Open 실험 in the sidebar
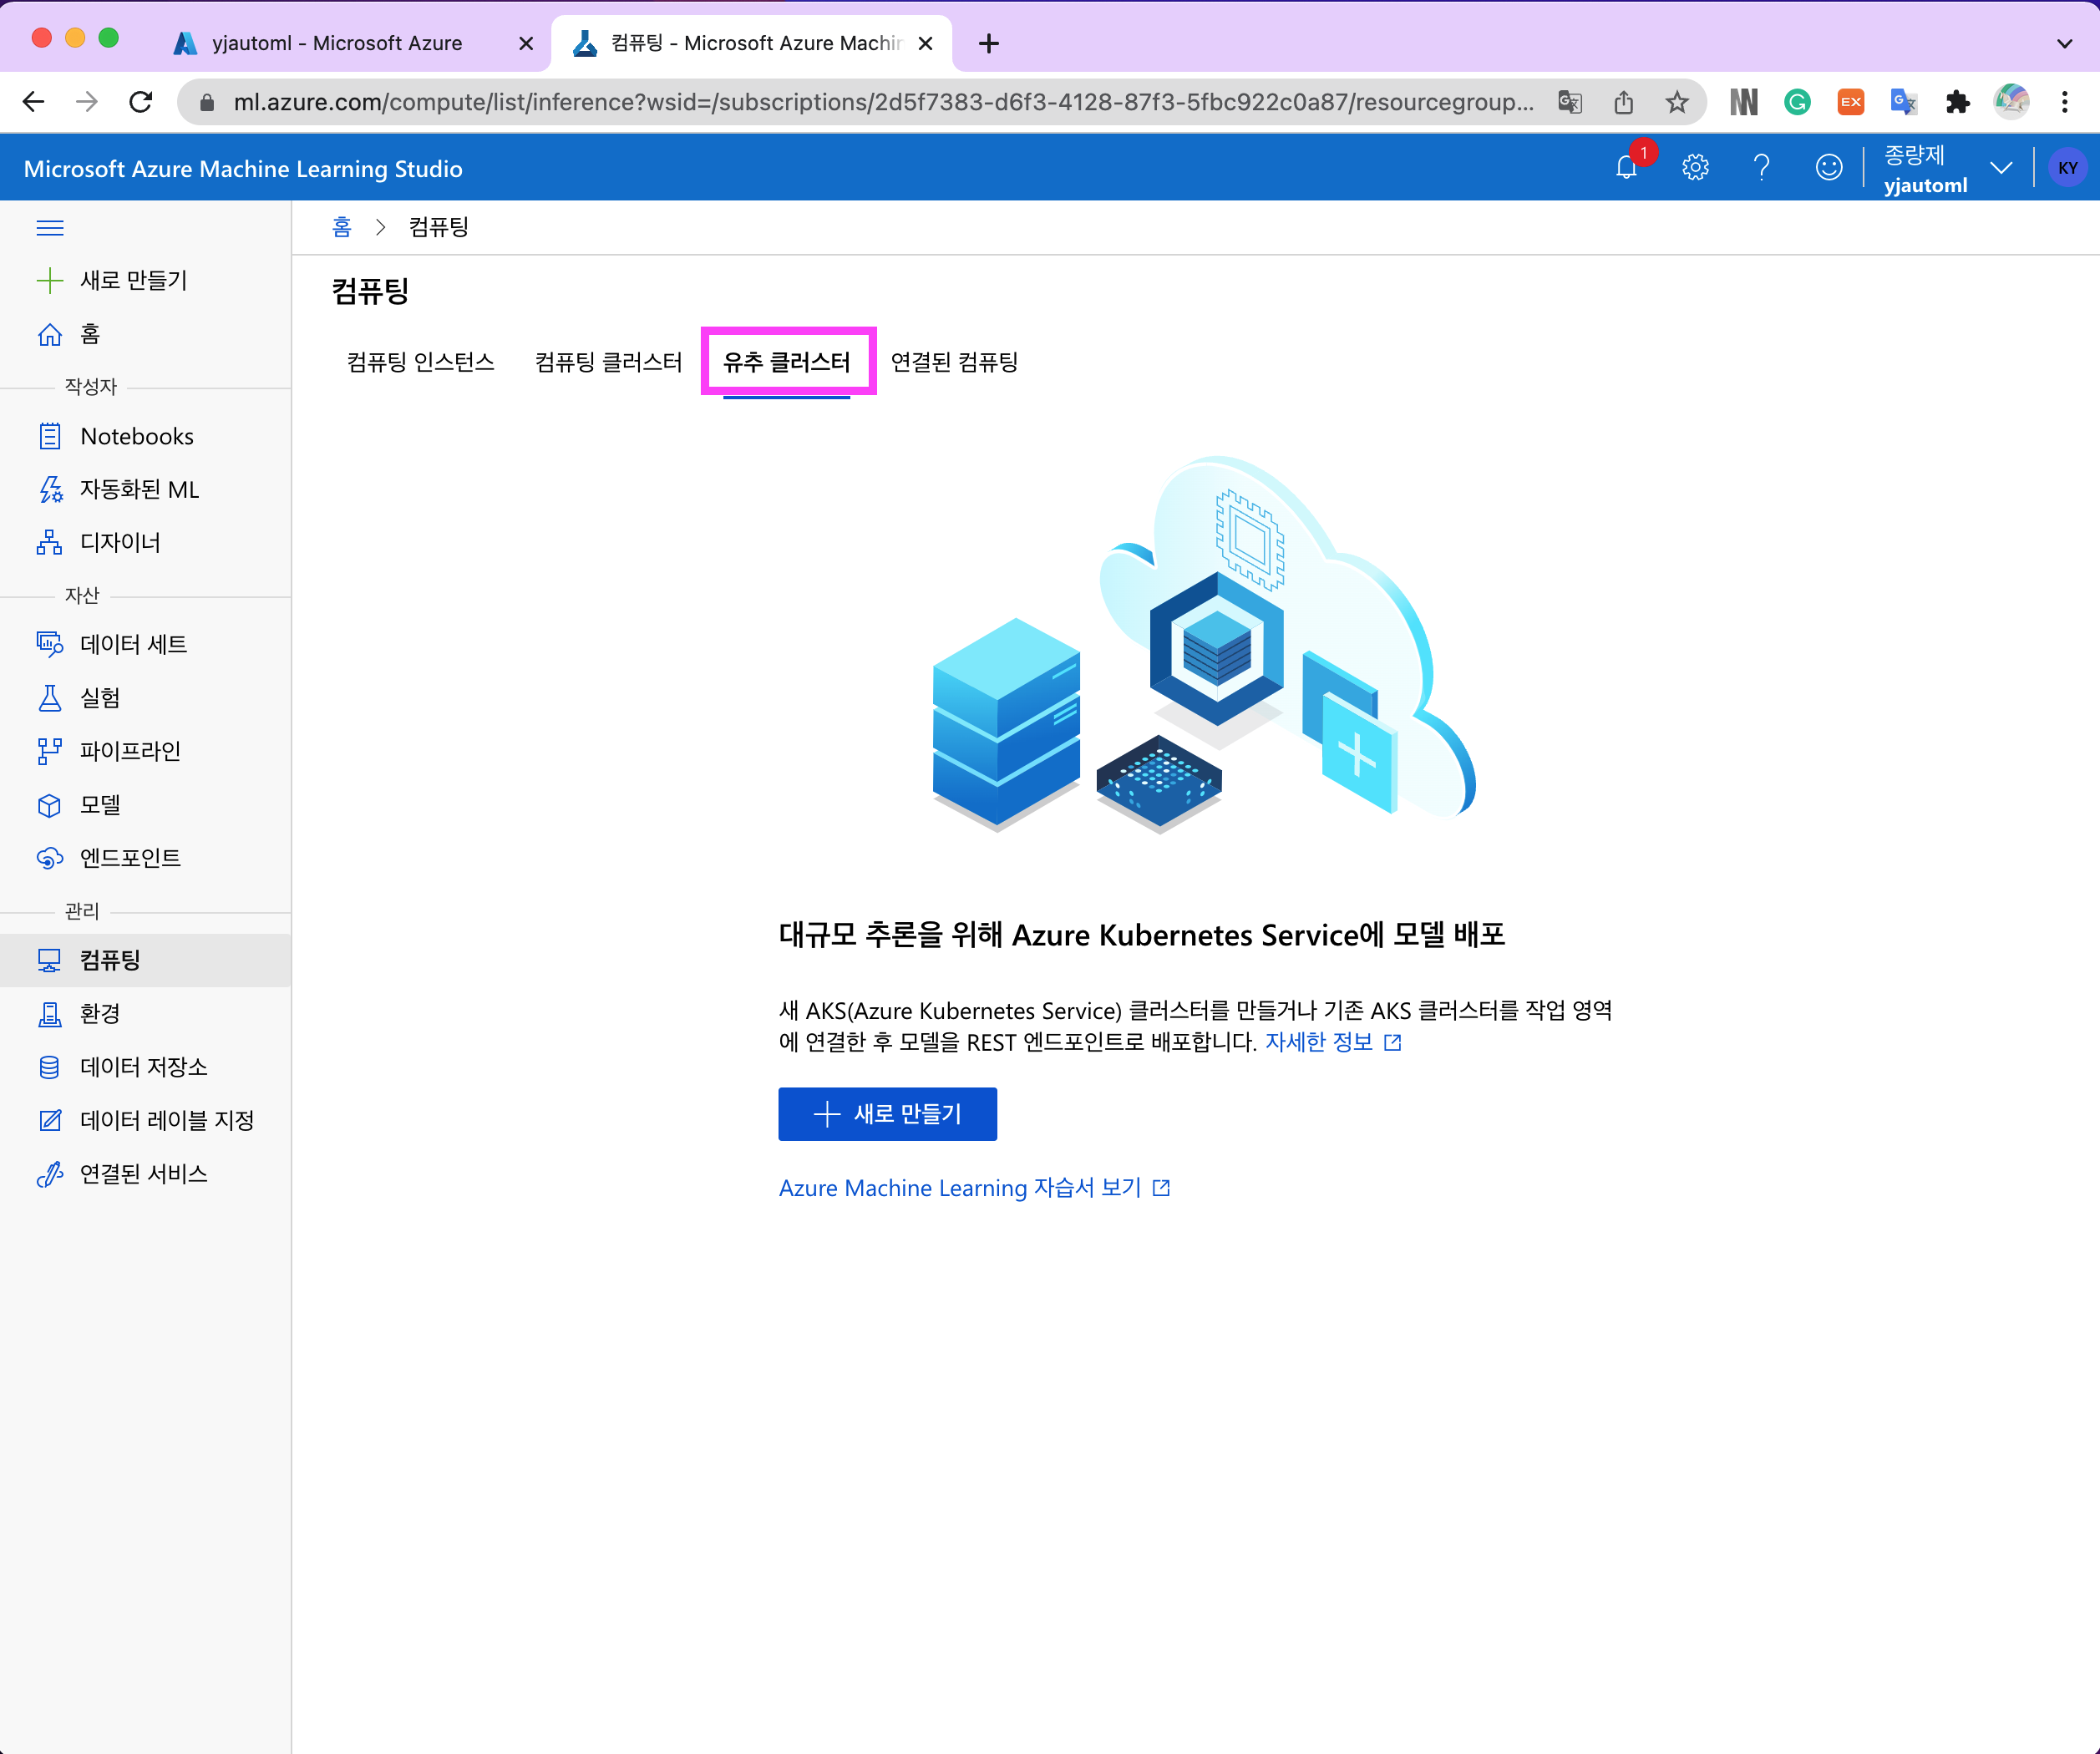The height and width of the screenshot is (1754, 2100). (x=145, y=697)
